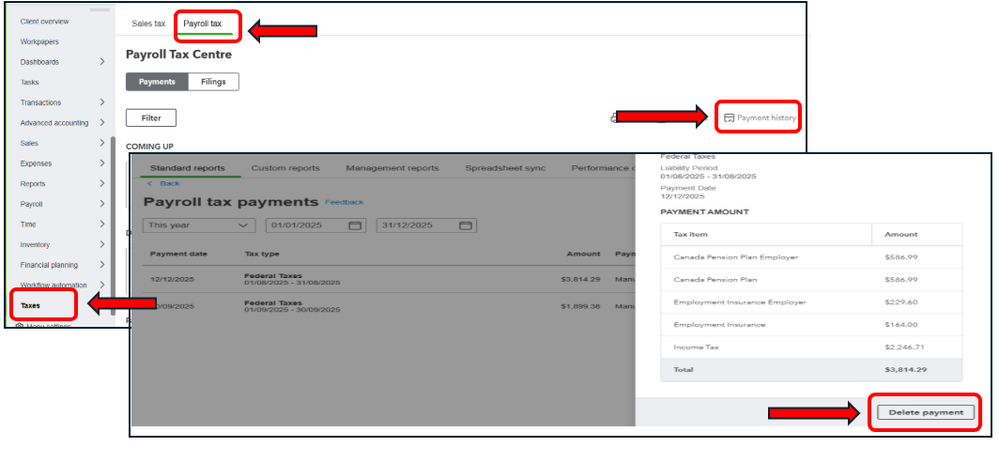Image resolution: width=999 pixels, height=449 pixels.
Task: Expand the Dashboards sidebar submenu
Action: click(x=103, y=62)
